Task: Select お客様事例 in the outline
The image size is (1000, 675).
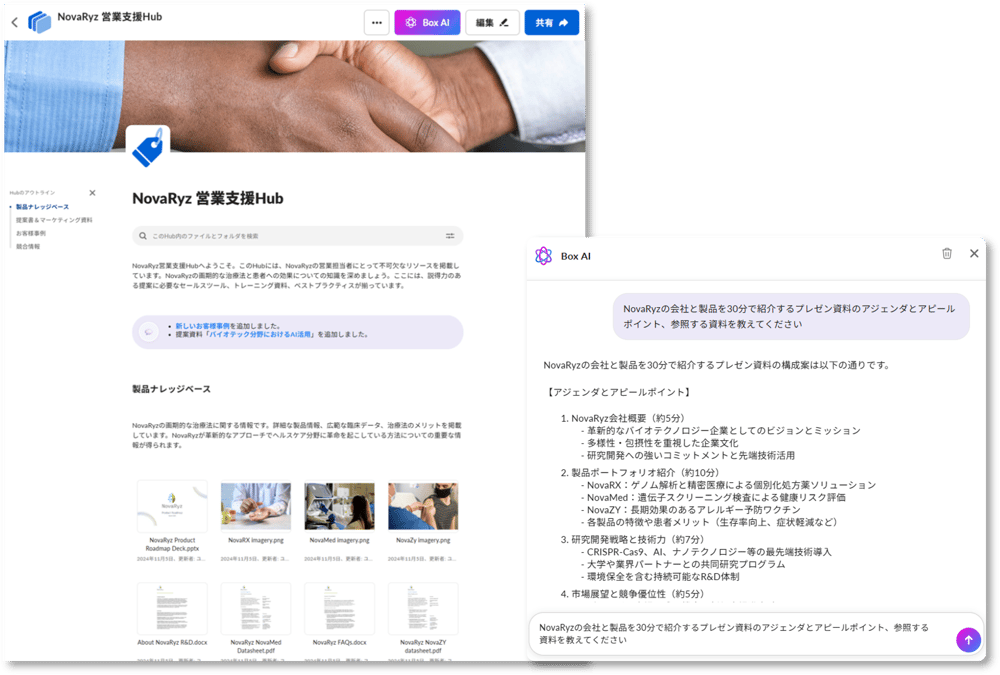Action: point(29,233)
